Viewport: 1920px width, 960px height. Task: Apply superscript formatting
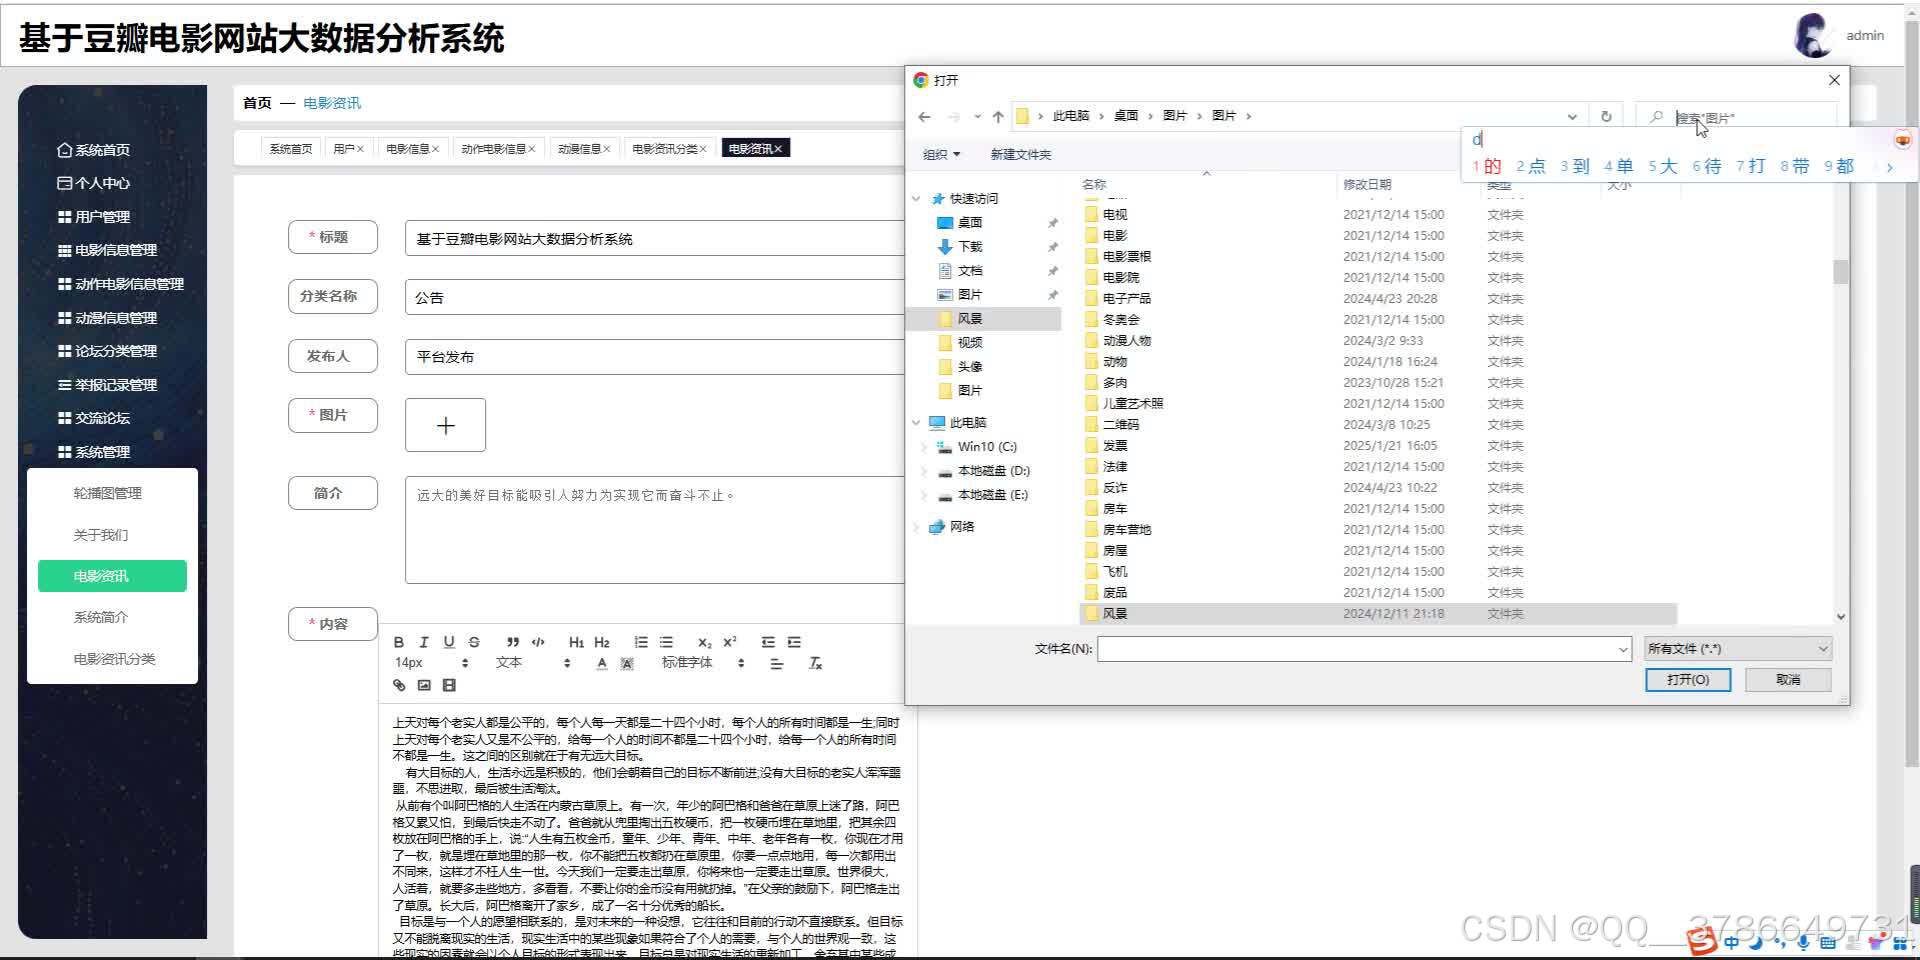(x=730, y=642)
